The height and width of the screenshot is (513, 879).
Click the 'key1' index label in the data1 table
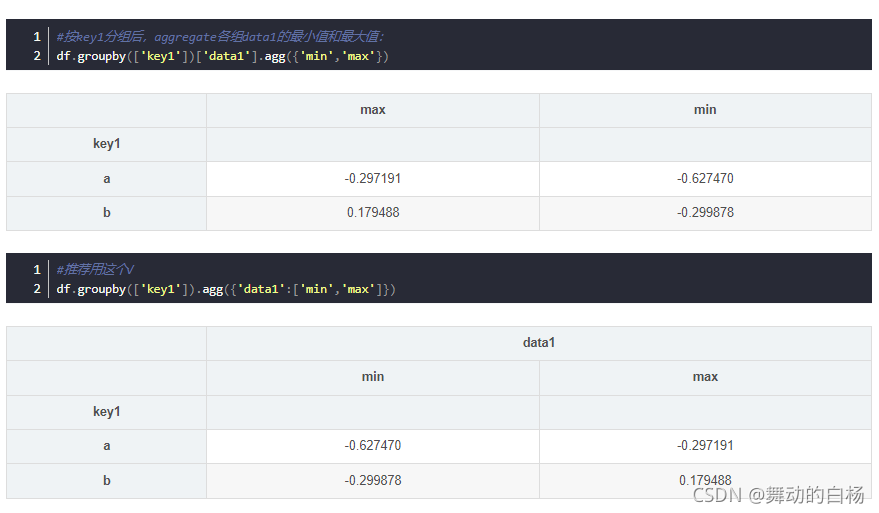tap(107, 412)
